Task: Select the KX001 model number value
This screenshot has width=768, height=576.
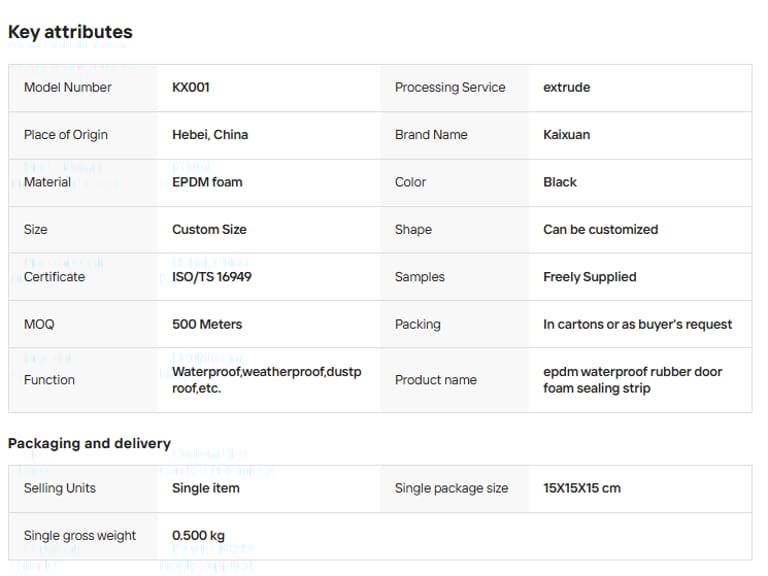Action: (191, 87)
